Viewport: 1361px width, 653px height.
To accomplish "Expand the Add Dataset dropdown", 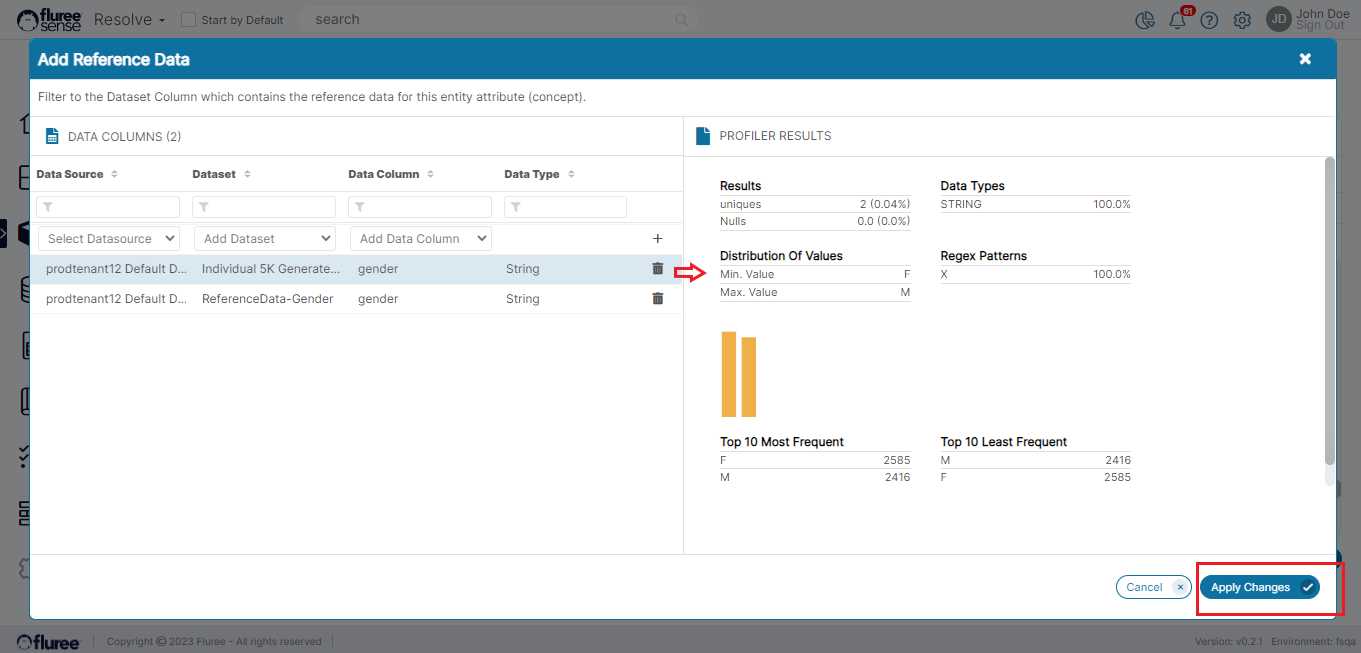I will click(x=264, y=239).
